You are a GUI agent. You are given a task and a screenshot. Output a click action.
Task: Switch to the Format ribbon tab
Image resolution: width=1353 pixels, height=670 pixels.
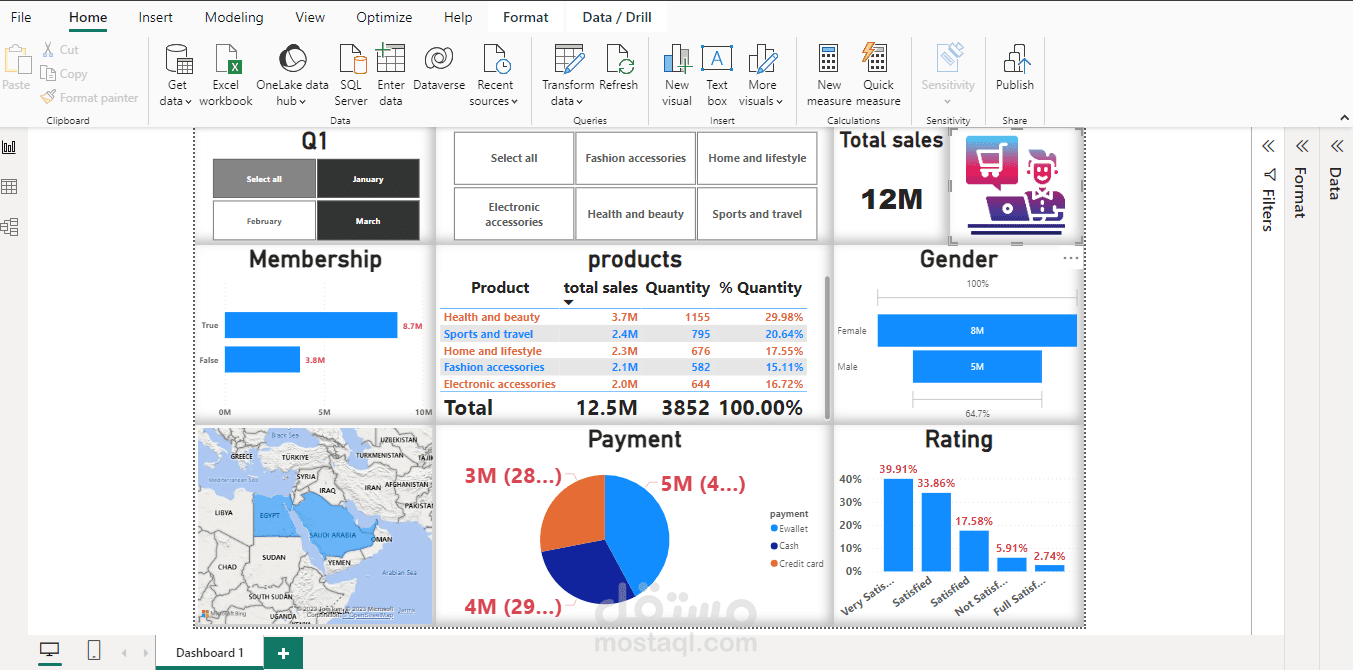point(526,17)
